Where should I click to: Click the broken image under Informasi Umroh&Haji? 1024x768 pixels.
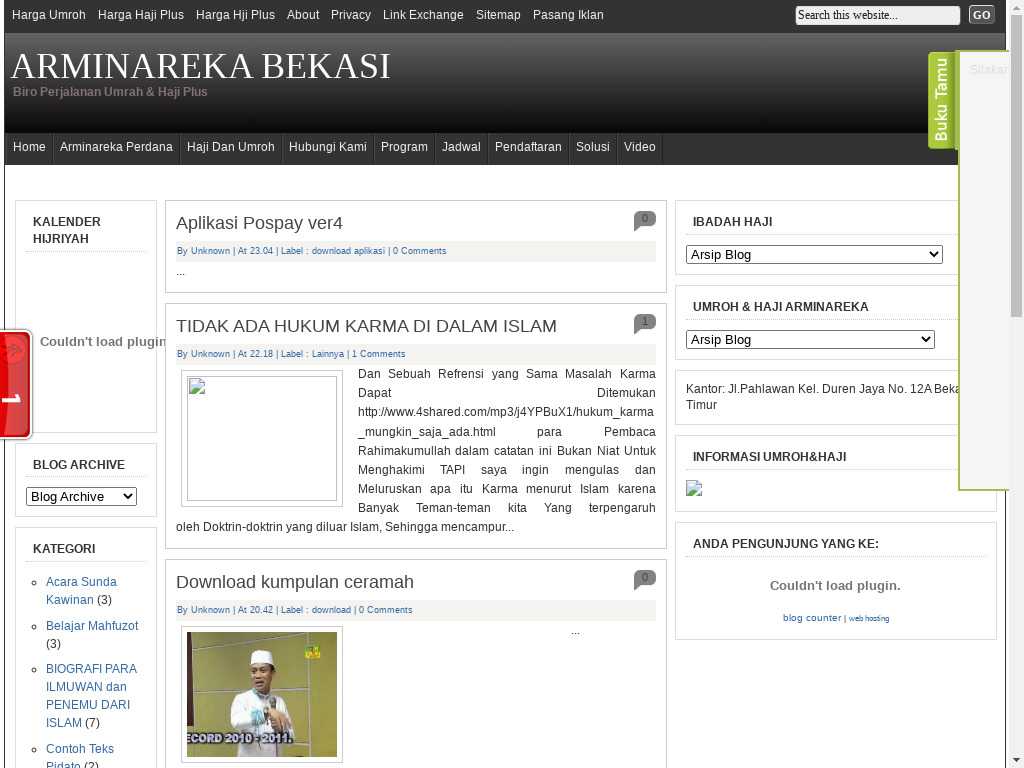tap(694, 489)
